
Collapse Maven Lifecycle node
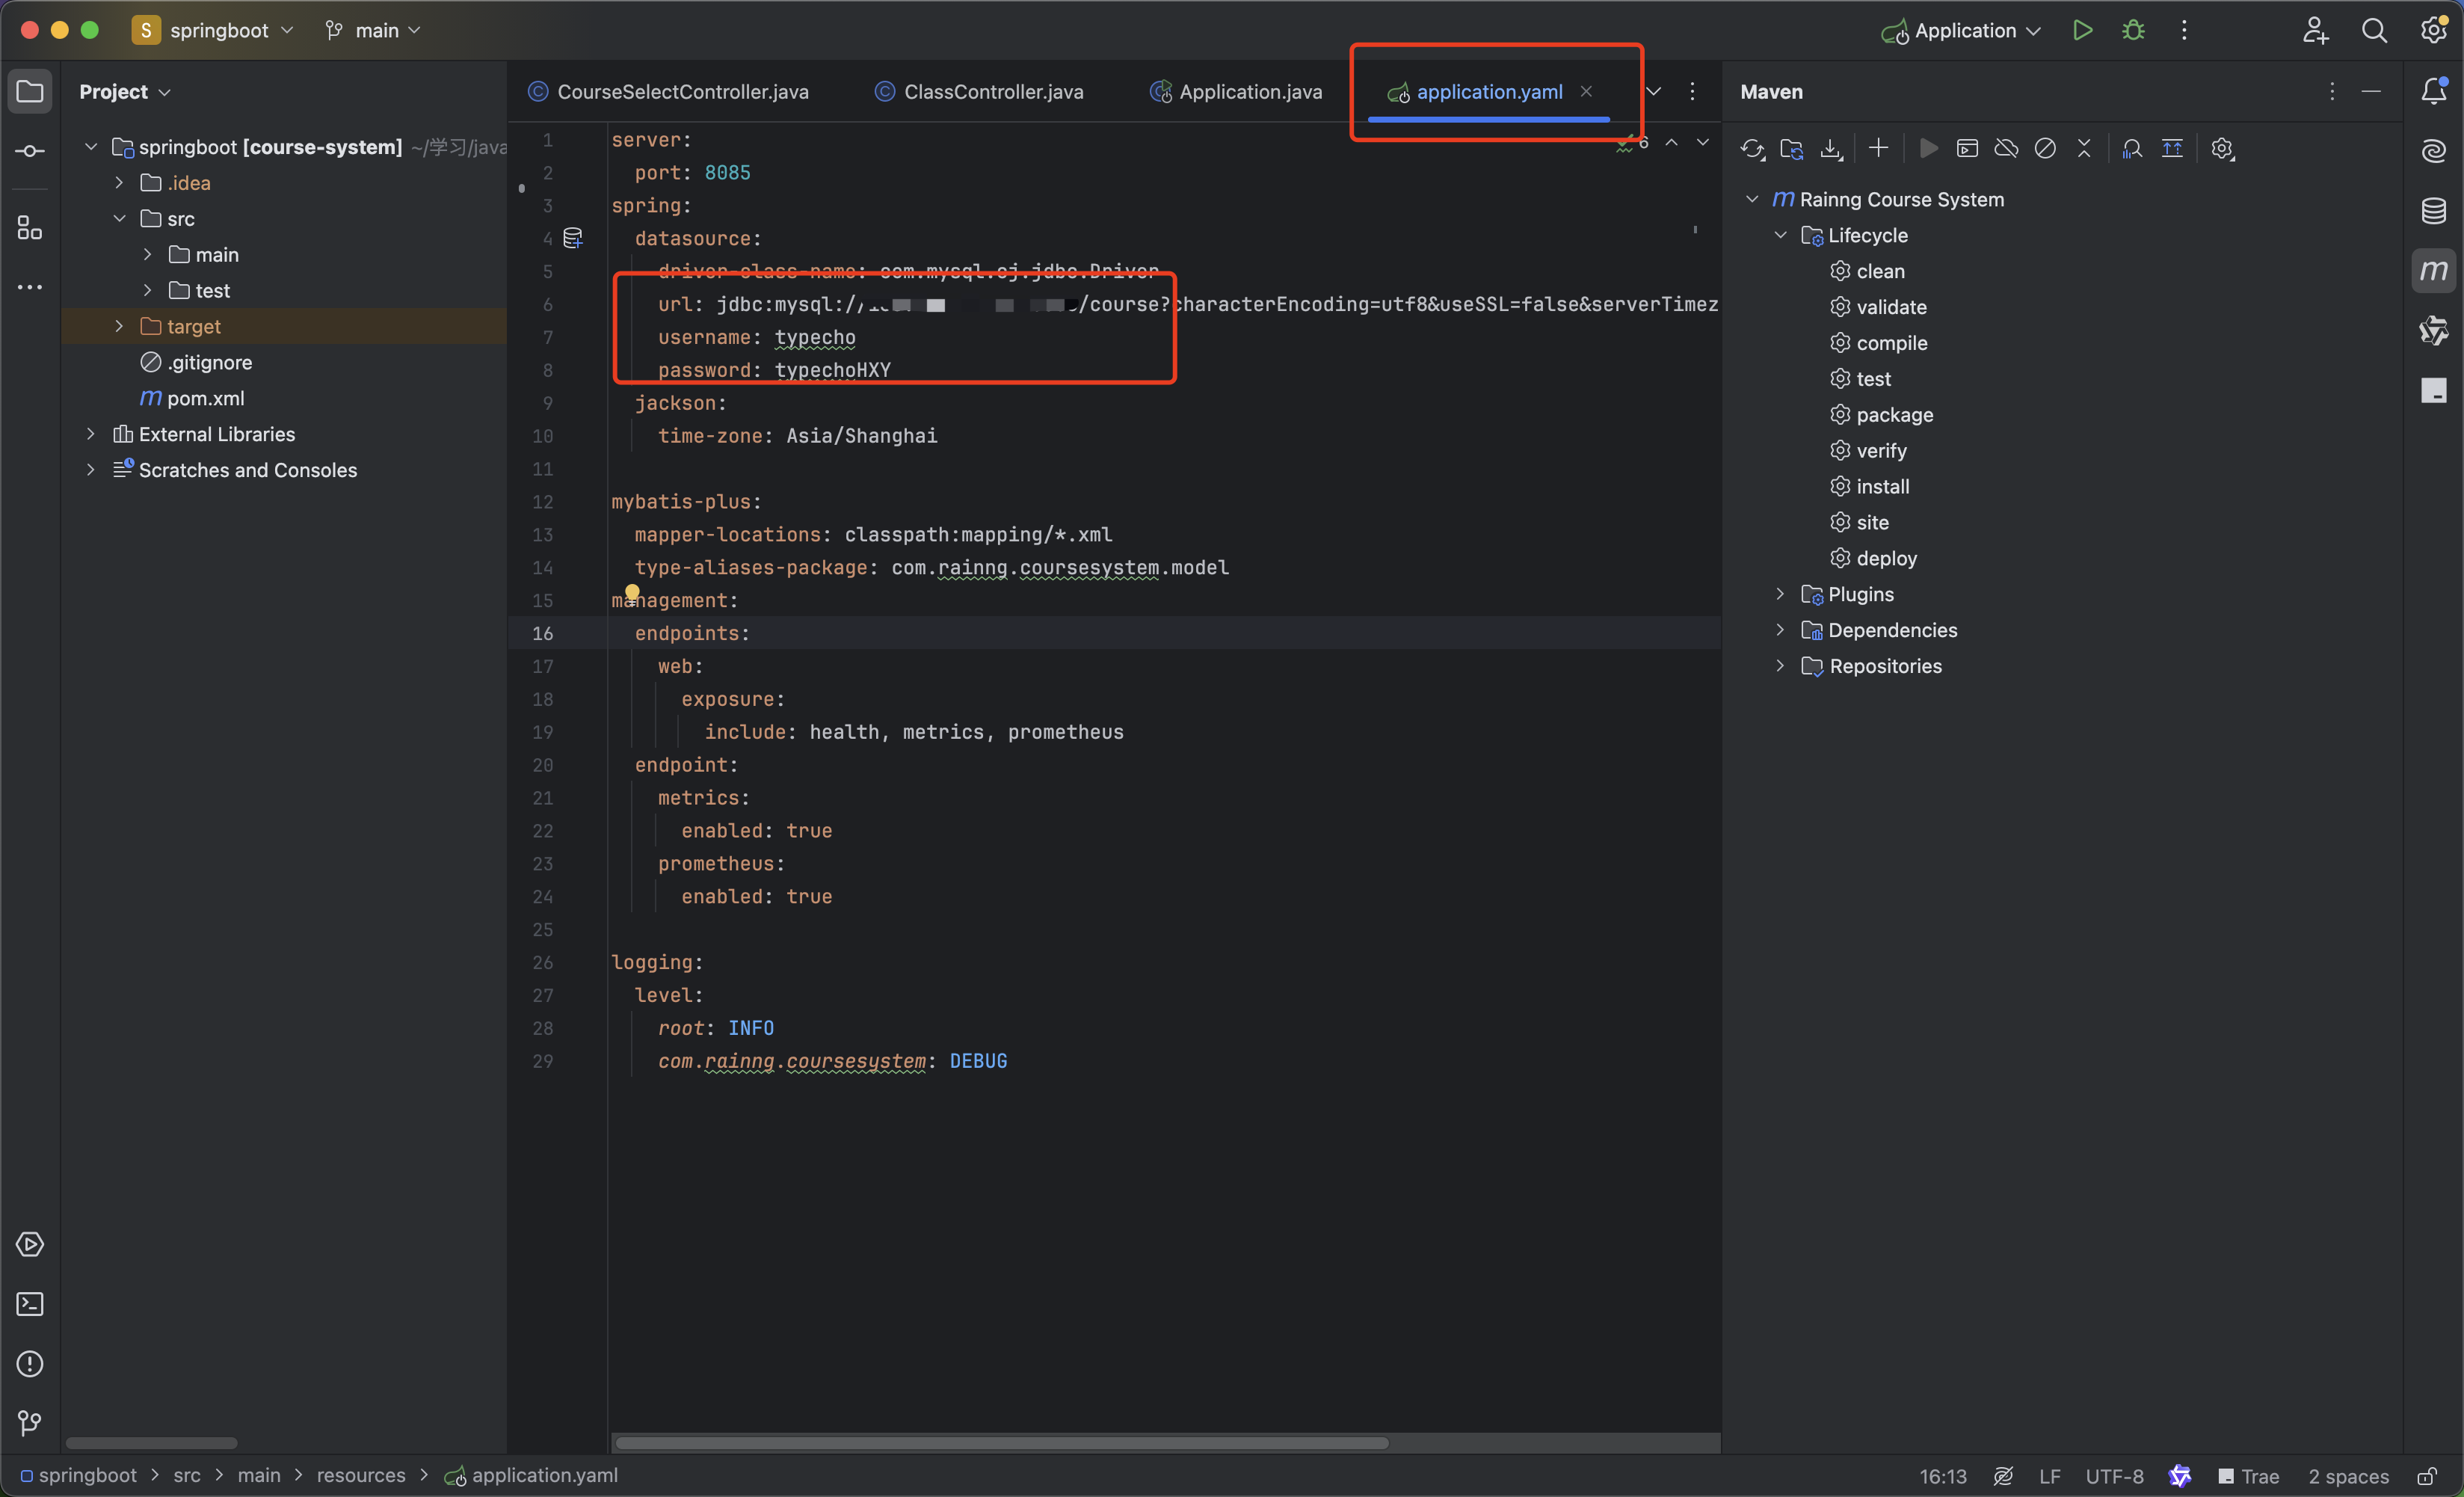[x=1781, y=235]
